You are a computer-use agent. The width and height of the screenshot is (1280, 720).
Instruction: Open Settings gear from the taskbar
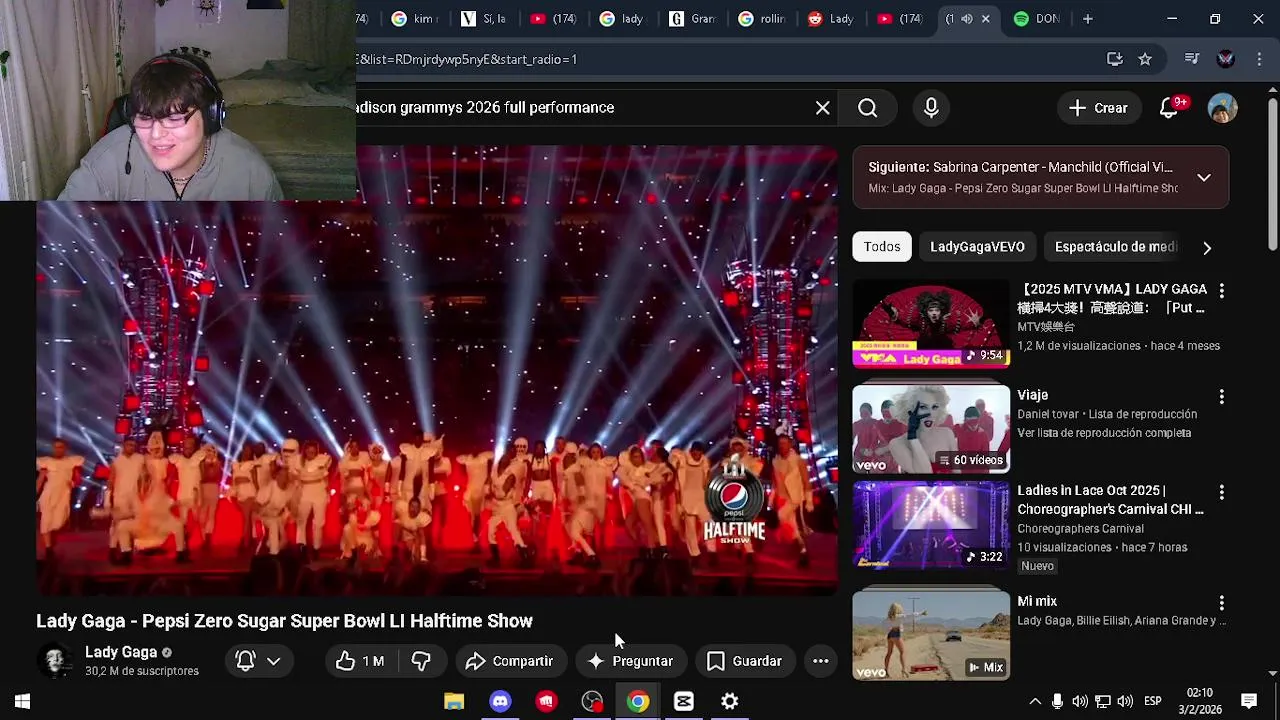[730, 701]
